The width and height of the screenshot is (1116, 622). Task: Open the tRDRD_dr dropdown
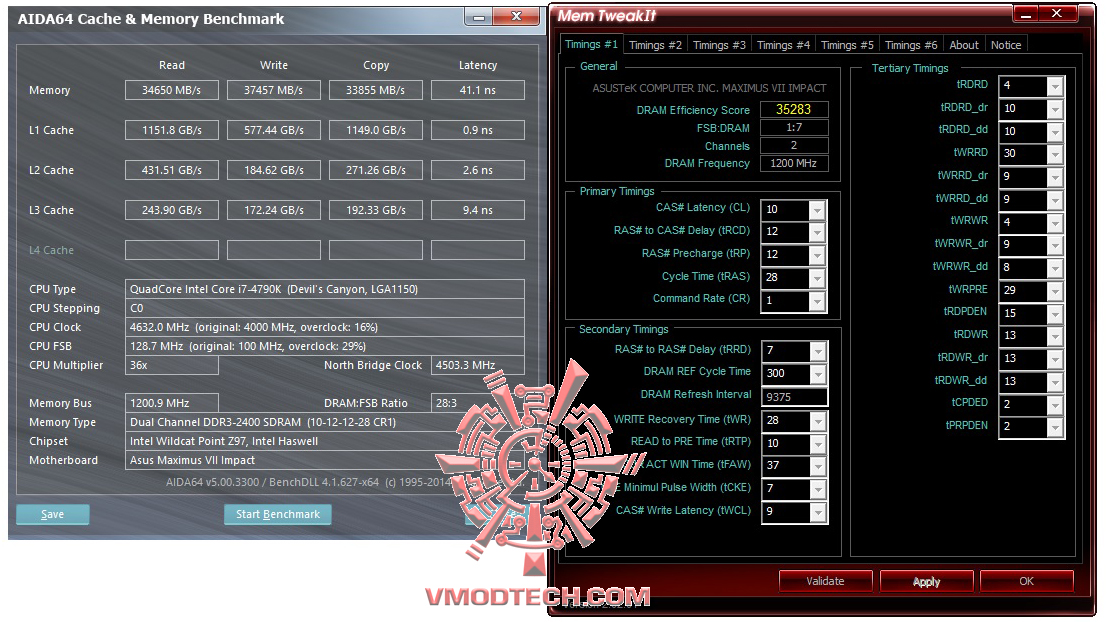point(1055,109)
